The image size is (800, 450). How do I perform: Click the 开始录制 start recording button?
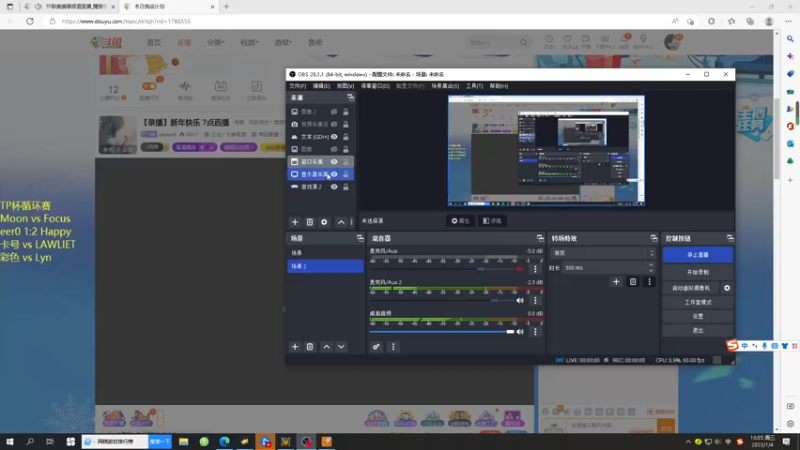point(697,272)
